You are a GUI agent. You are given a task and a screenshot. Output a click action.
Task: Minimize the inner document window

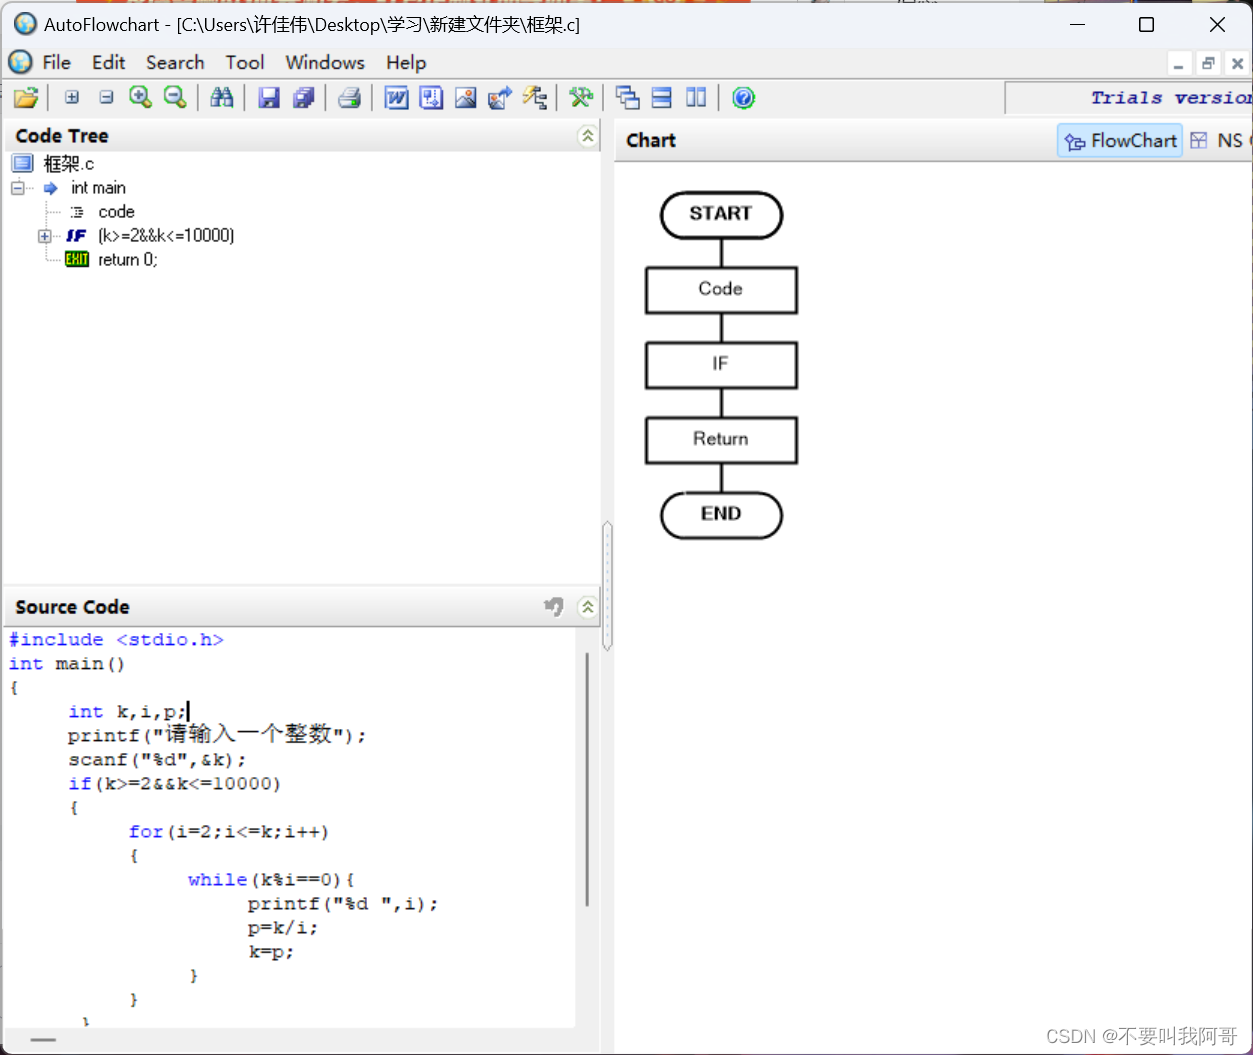1179,64
